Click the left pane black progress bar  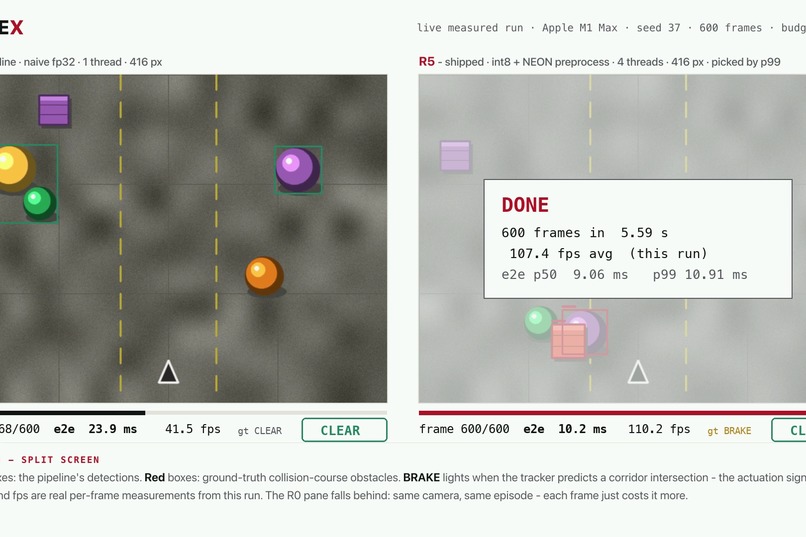(x=72, y=412)
